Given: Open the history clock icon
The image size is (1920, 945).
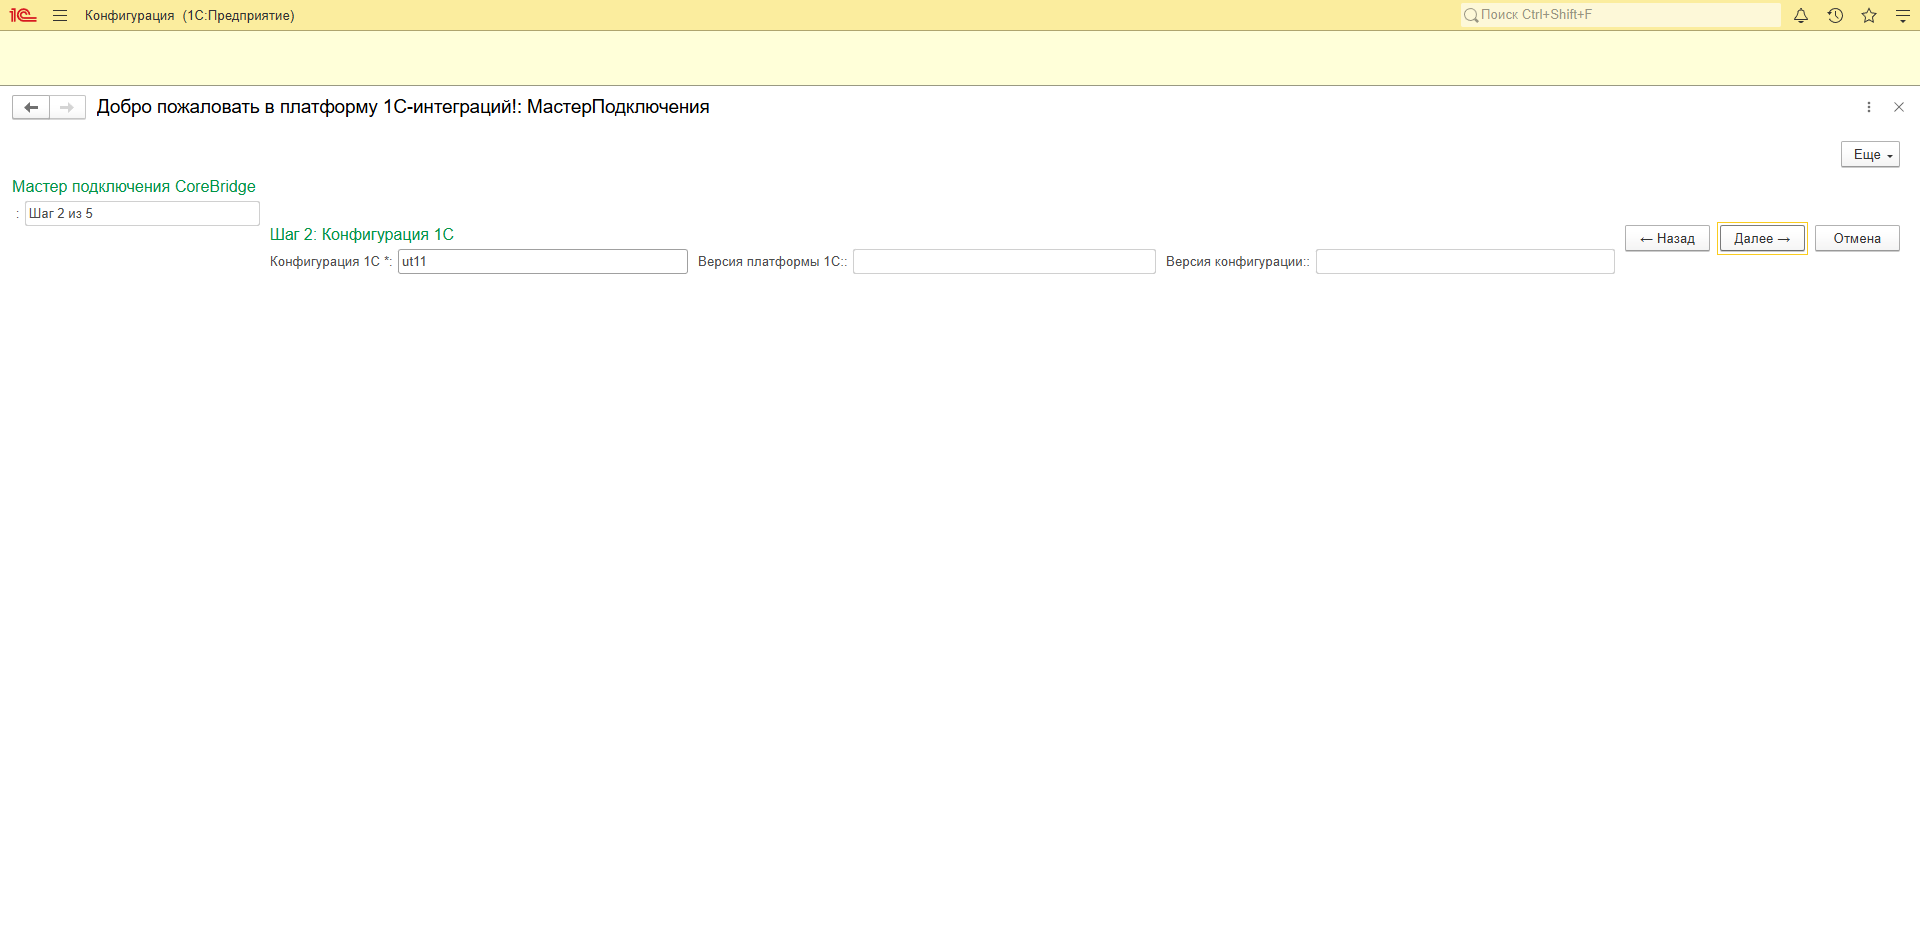Looking at the screenshot, I should 1835,15.
